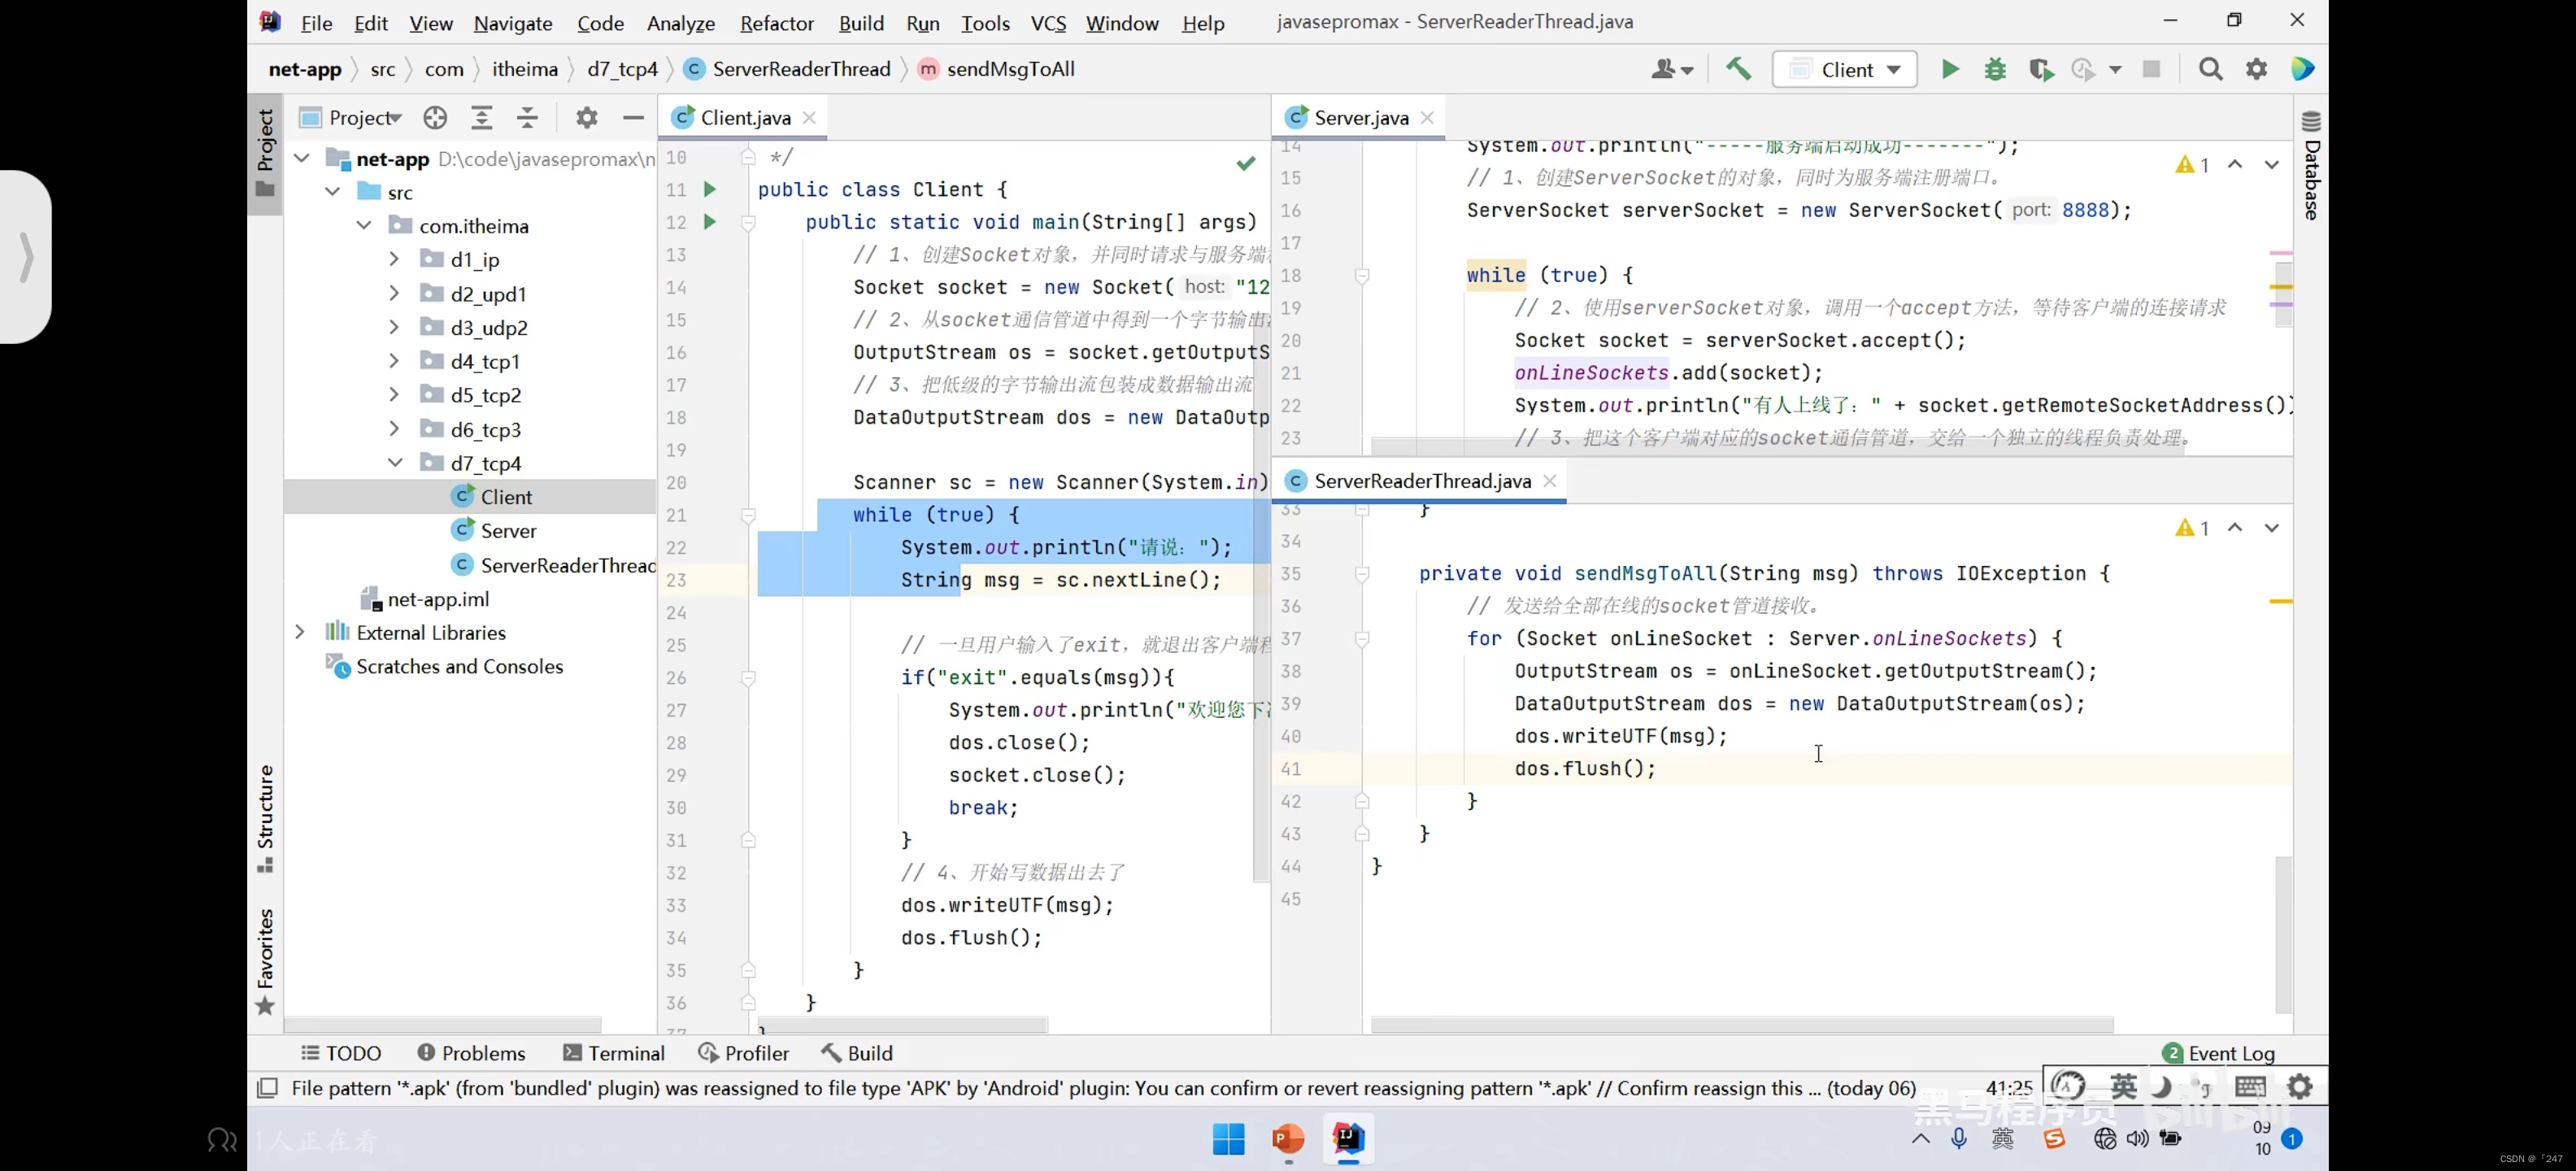Click the vertical scrollbar of ServerReaderThread editor
The image size is (2576, 1171).
[2283, 934]
